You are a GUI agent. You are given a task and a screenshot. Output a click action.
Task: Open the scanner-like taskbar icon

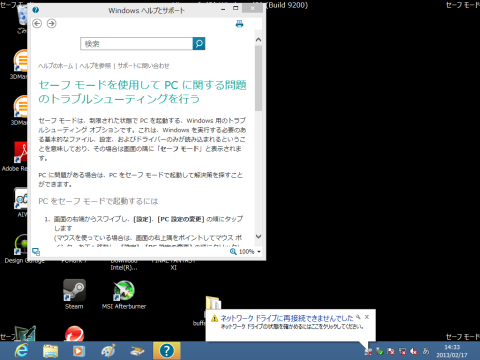137,351
